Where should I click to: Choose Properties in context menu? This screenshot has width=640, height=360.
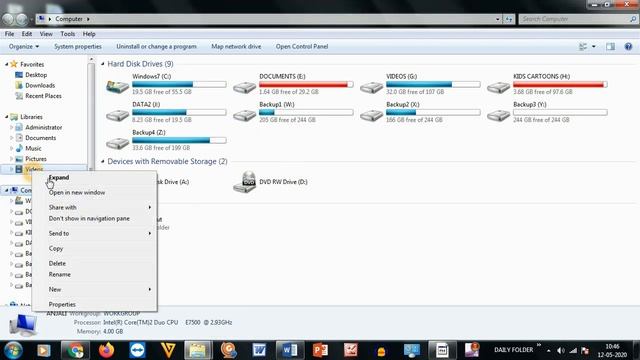coord(95,304)
